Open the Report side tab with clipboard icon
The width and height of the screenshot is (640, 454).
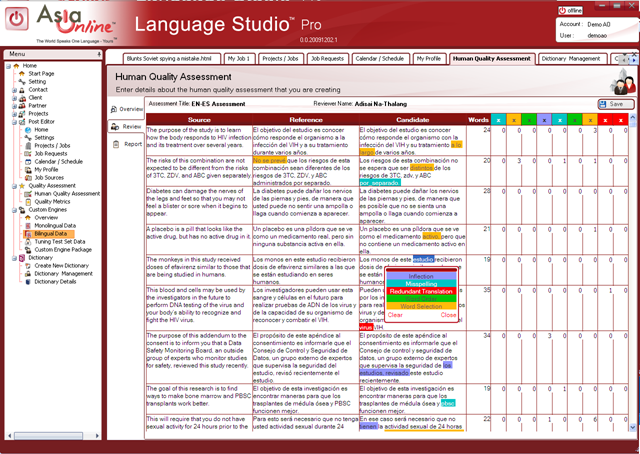[127, 144]
